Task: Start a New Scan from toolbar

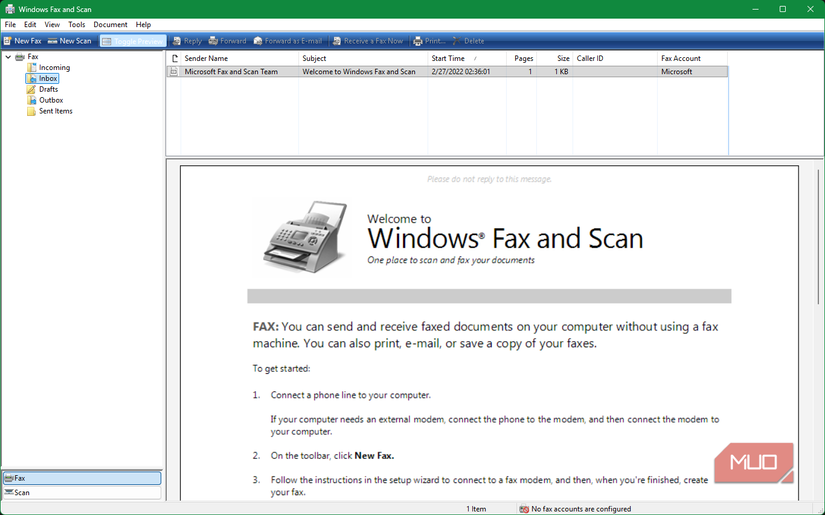Action: 69,41
